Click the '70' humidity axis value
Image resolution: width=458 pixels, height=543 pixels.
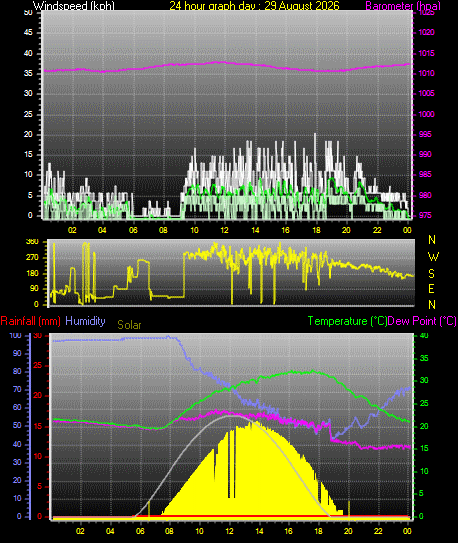click(x=17, y=390)
